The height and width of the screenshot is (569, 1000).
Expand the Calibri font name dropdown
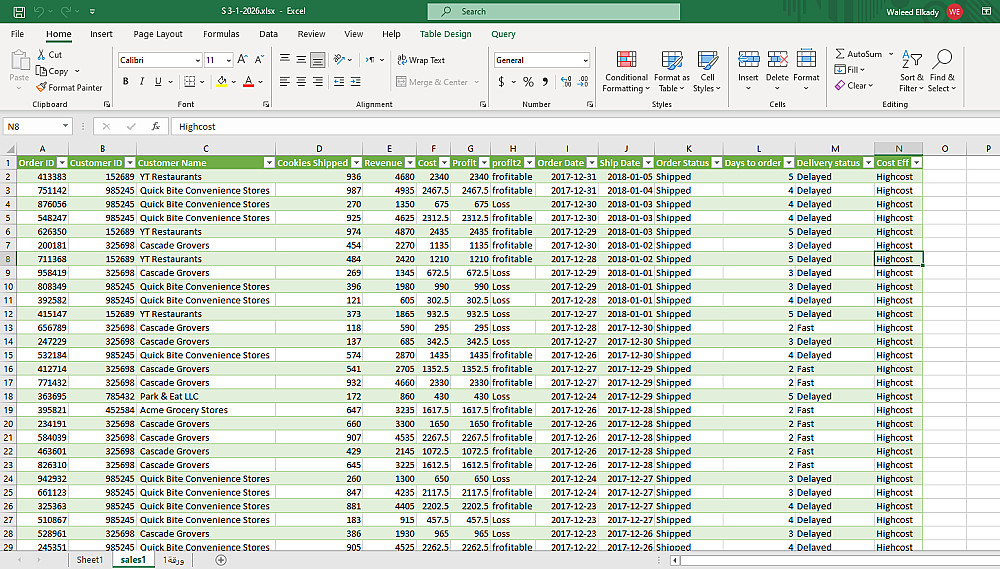[x=197, y=60]
